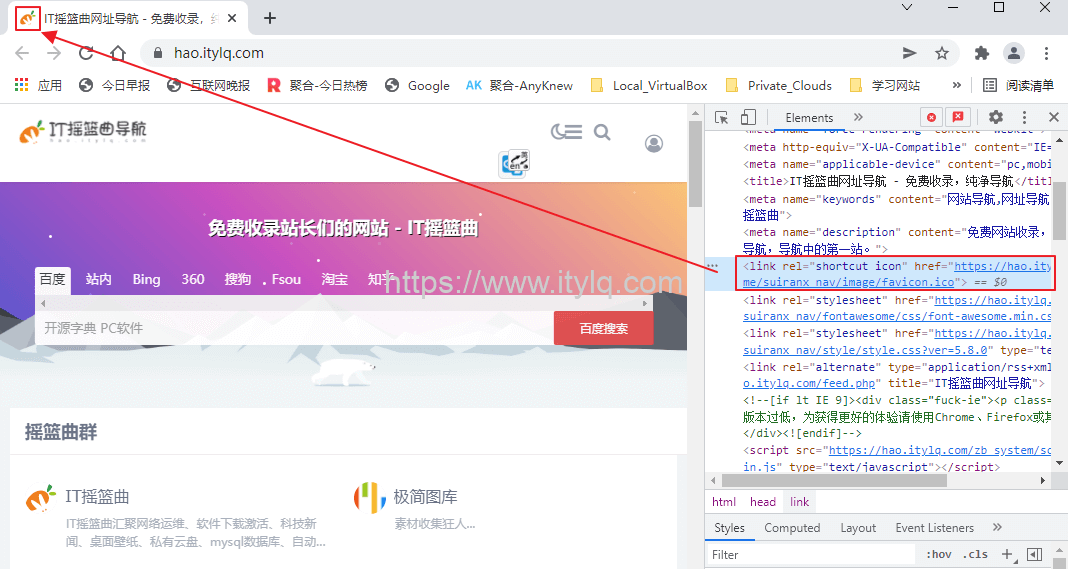Viewport: 1068px width, 569px height.
Task: Select the 淘宝 search tab
Action: pyautogui.click(x=334, y=279)
